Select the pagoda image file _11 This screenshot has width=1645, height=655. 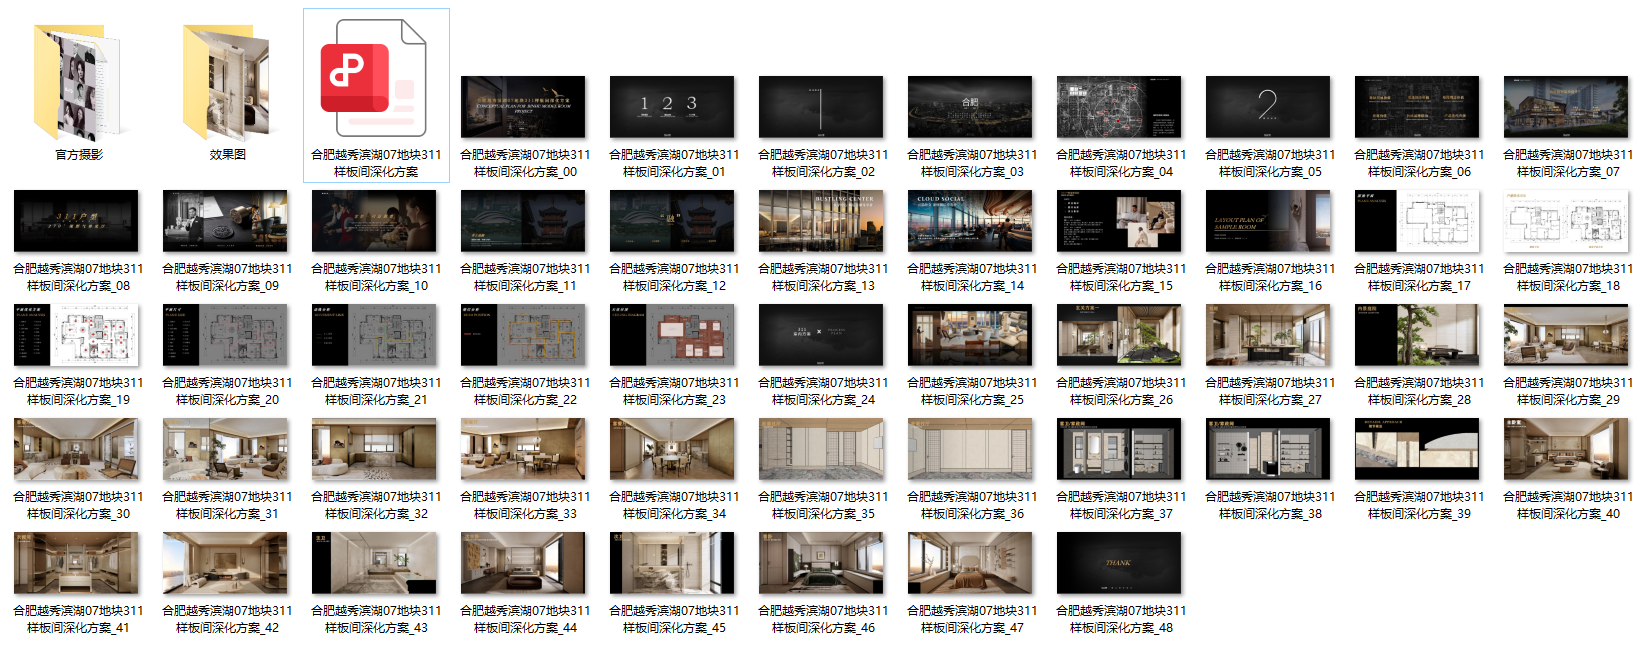point(523,221)
